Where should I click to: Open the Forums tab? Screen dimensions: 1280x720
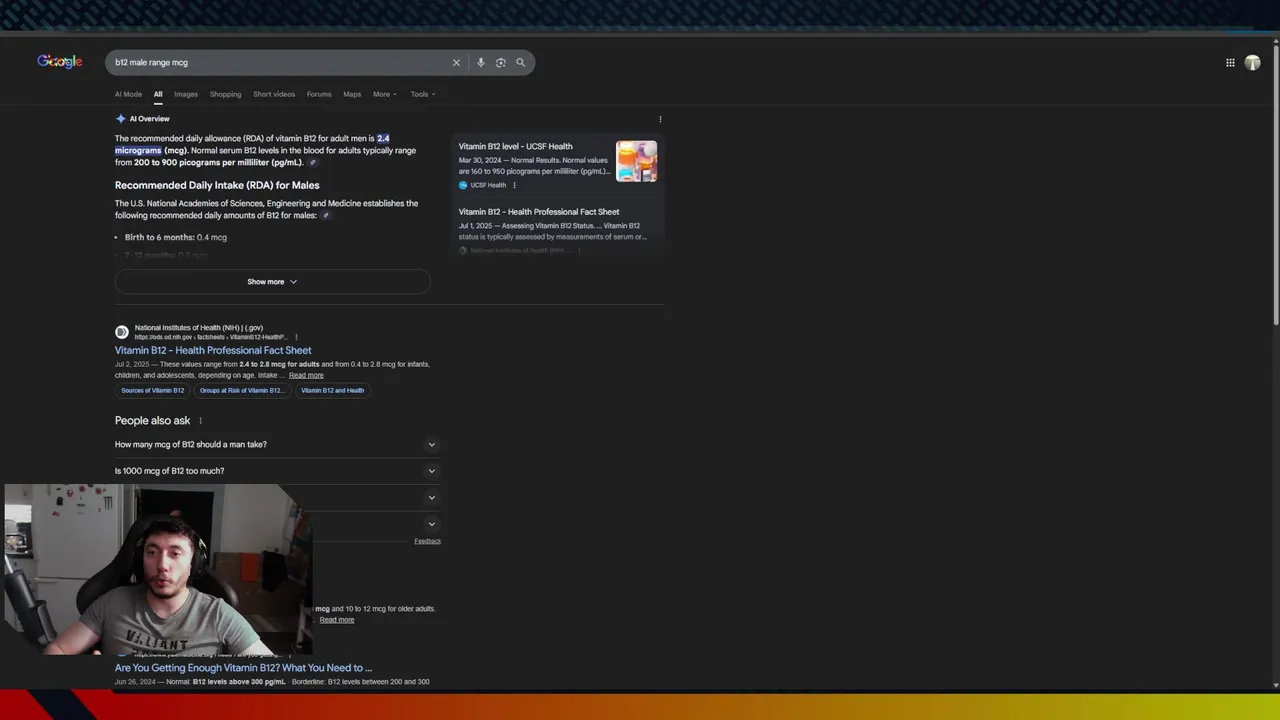click(x=319, y=94)
